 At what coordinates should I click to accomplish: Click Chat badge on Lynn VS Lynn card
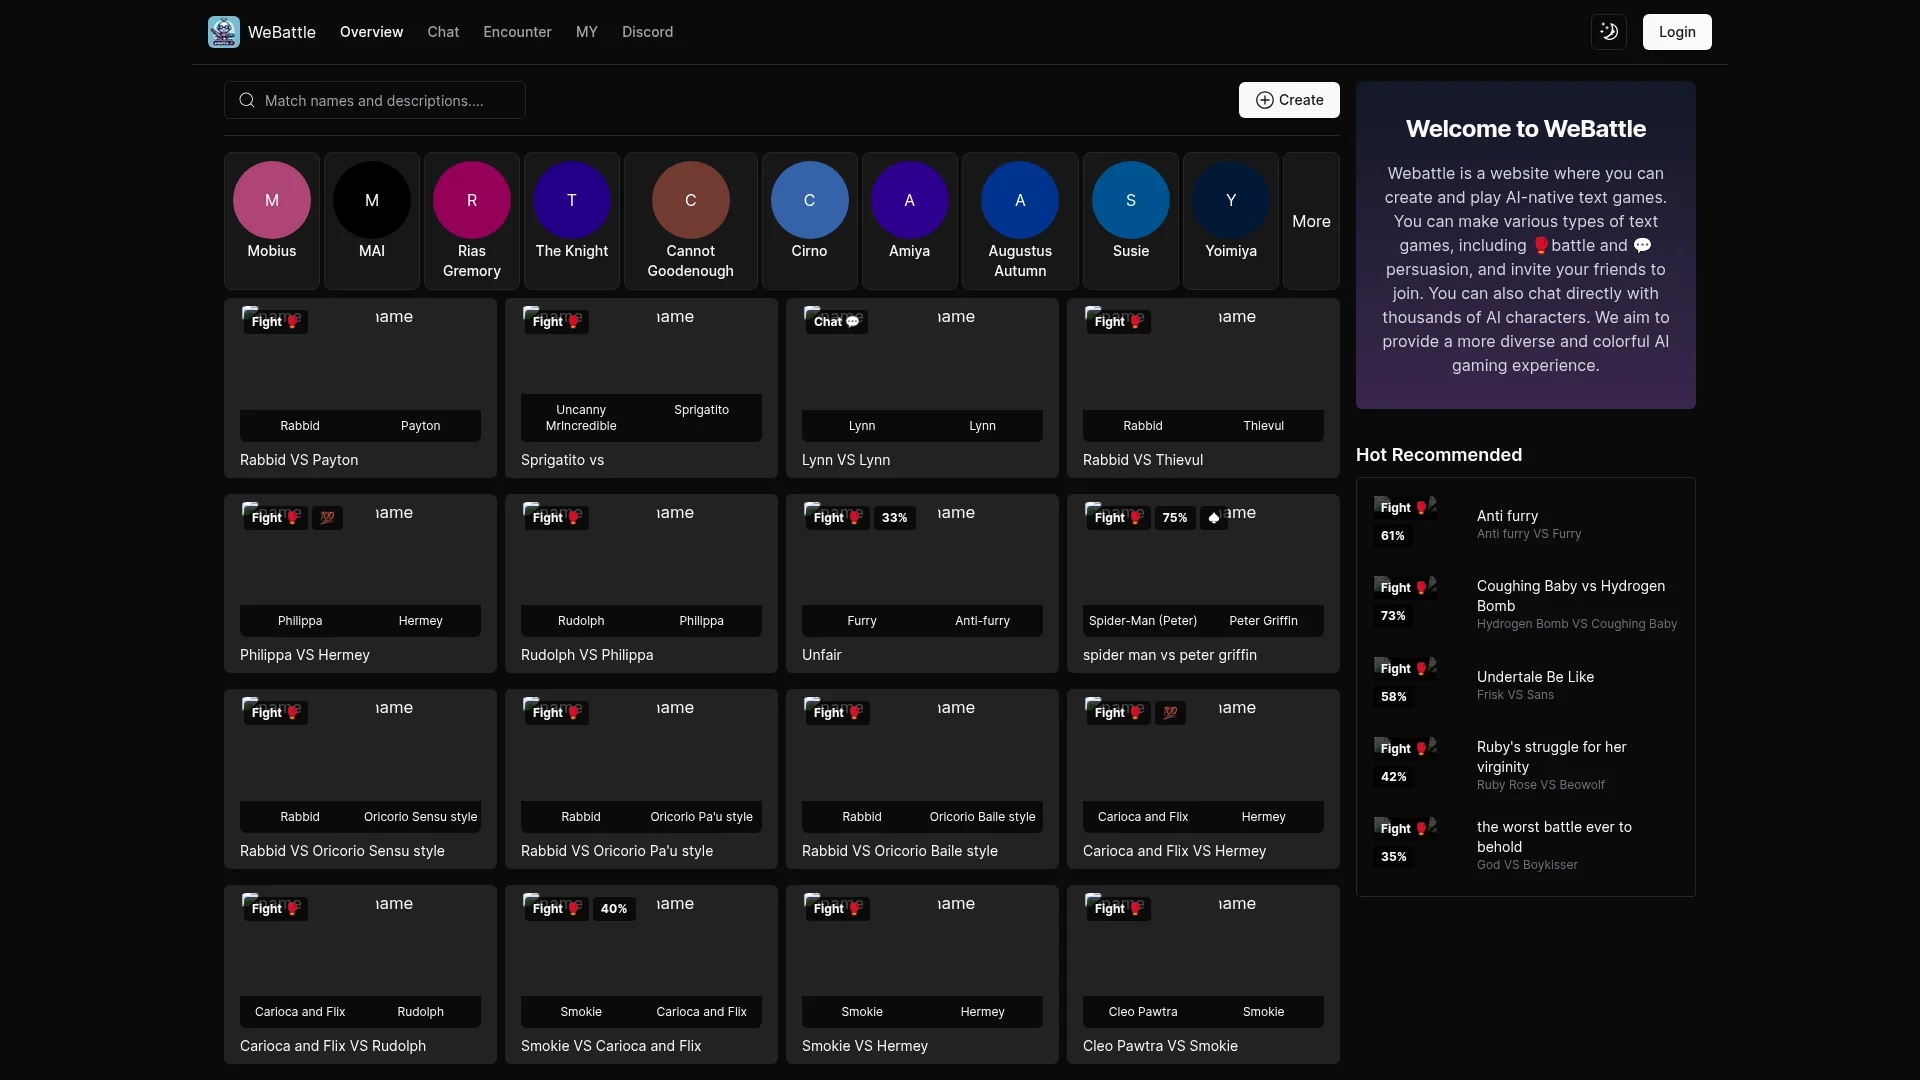point(836,322)
